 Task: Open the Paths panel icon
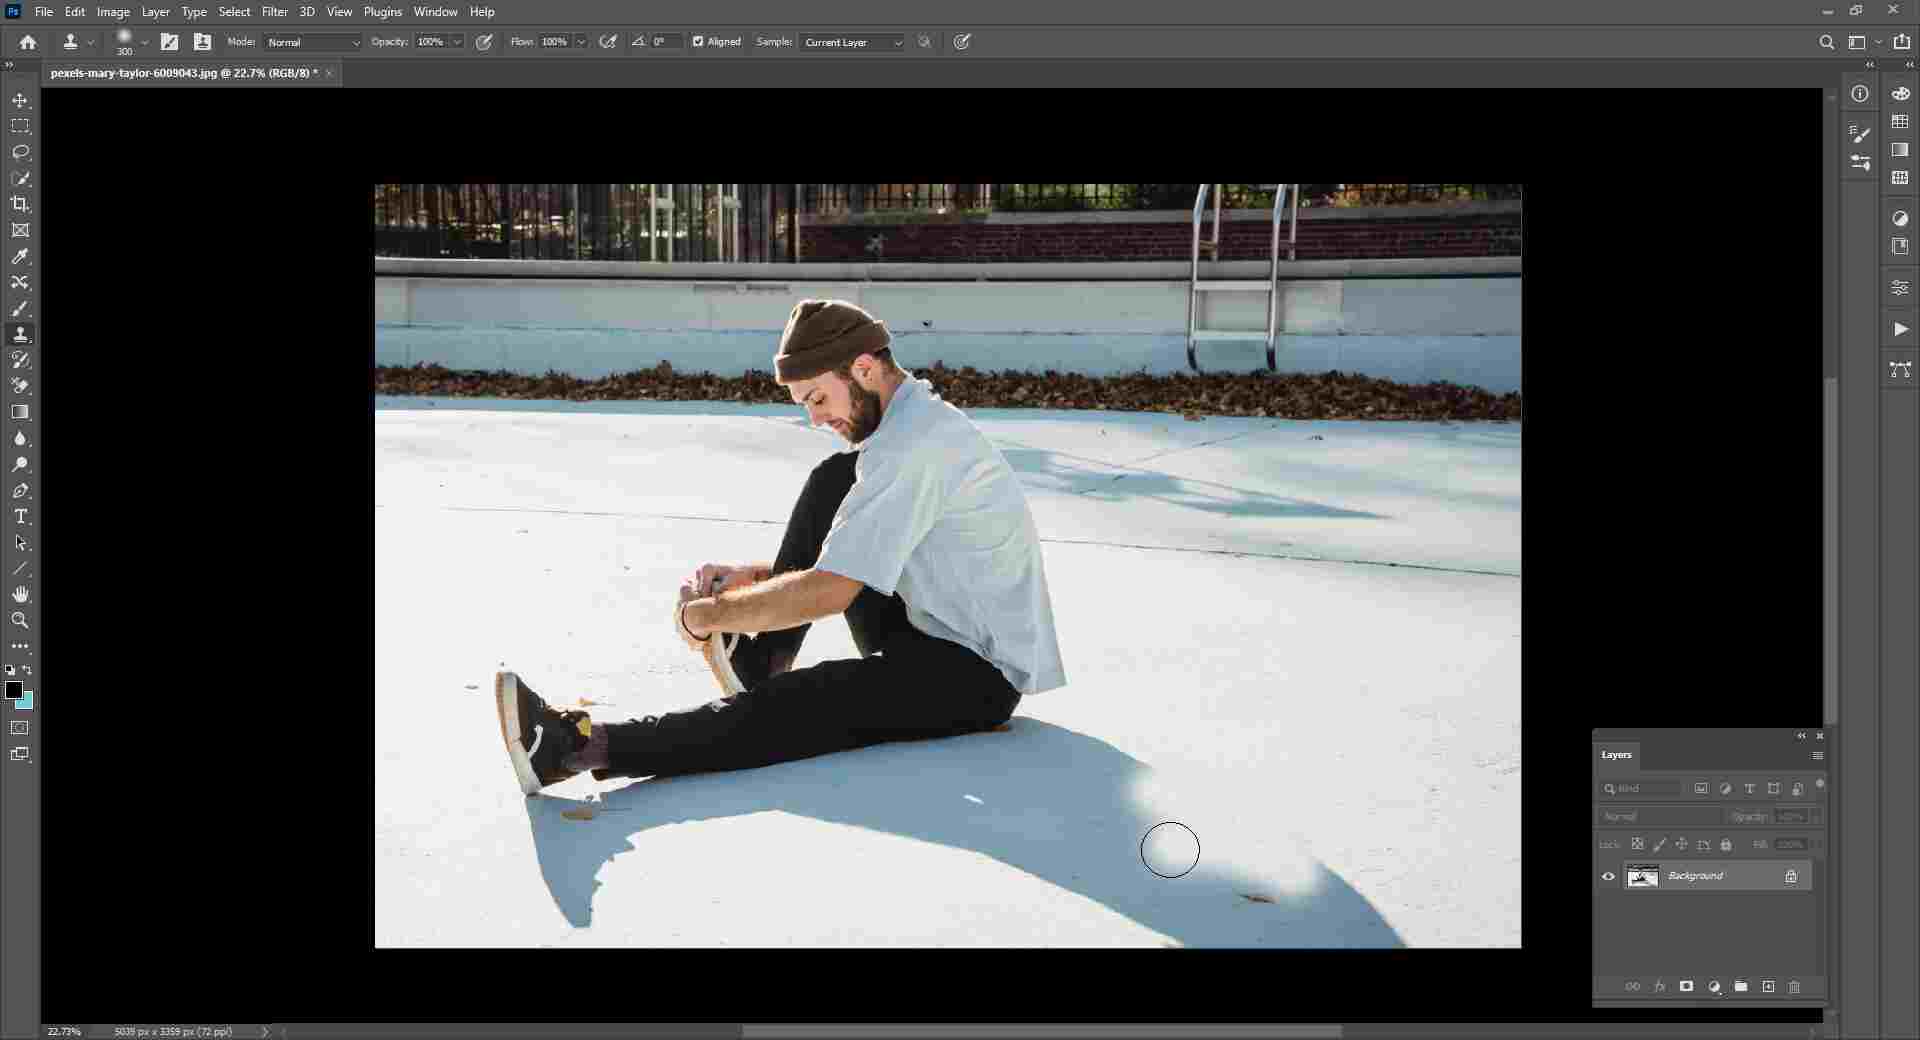coord(1900,370)
